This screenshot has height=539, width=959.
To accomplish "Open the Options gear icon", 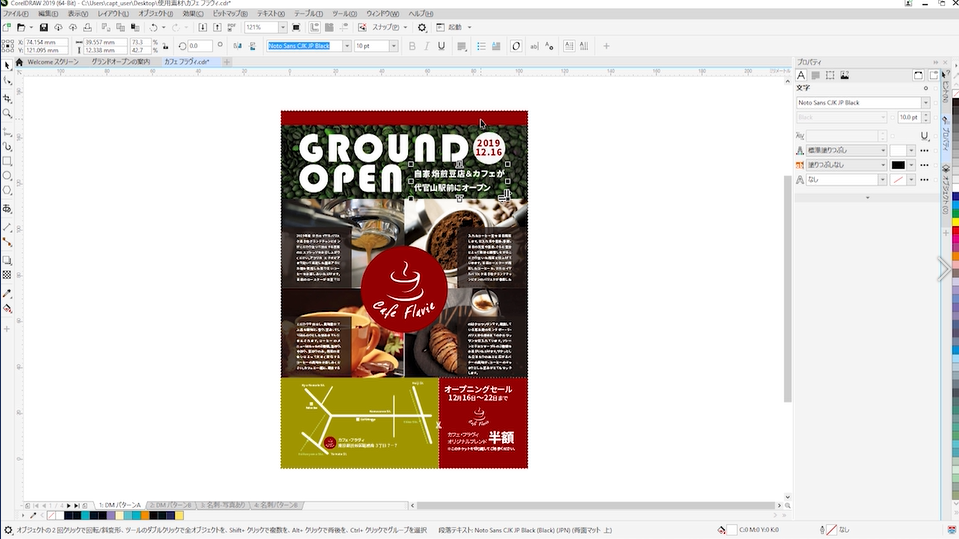I will click(422, 28).
